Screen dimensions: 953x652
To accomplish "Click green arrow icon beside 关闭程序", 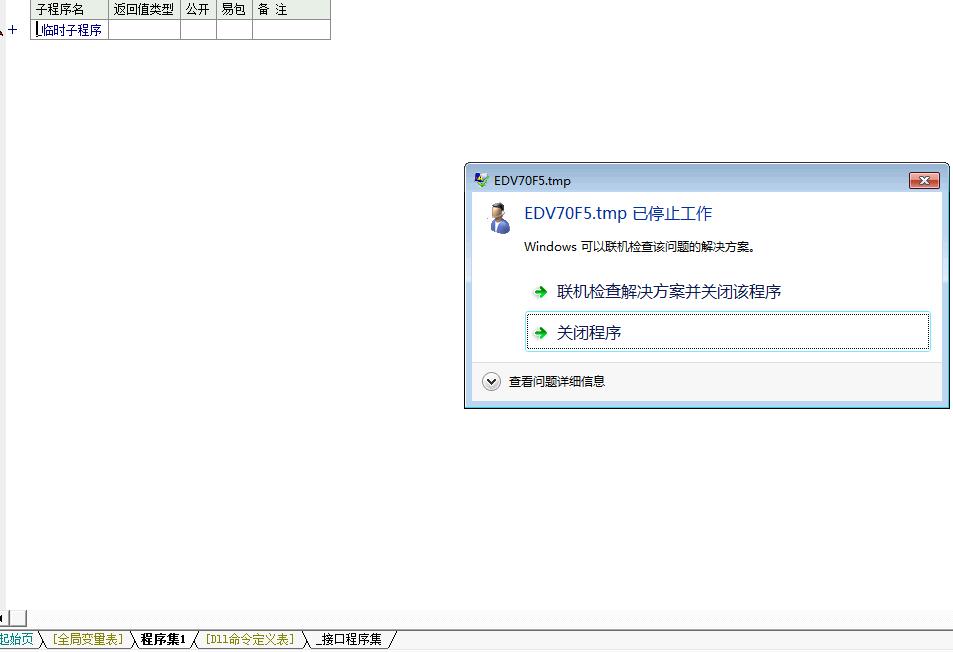I will click(540, 332).
